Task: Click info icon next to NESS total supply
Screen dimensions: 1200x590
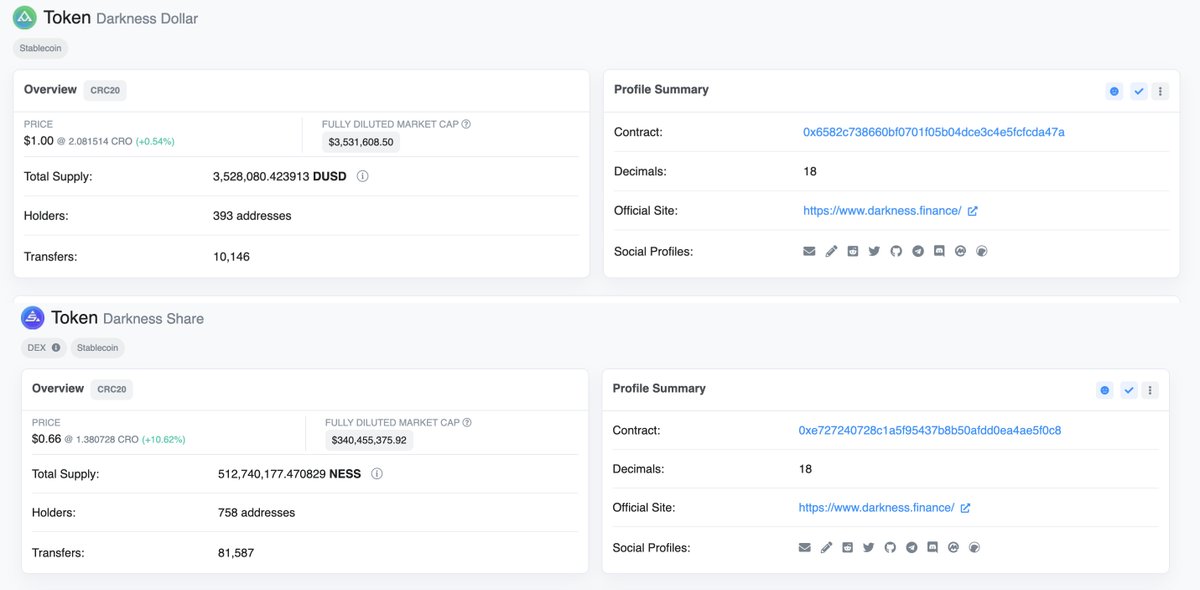Action: tap(377, 474)
